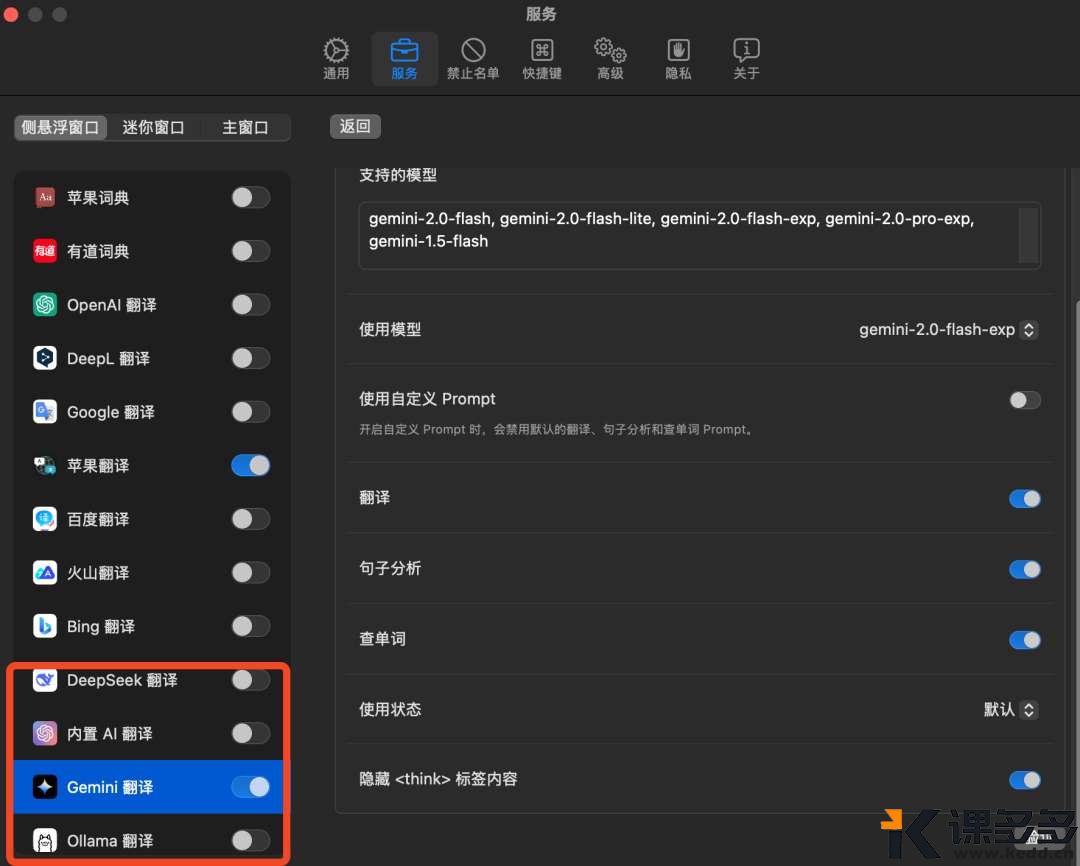Turn off the 翻译 feature switch

point(1025,499)
